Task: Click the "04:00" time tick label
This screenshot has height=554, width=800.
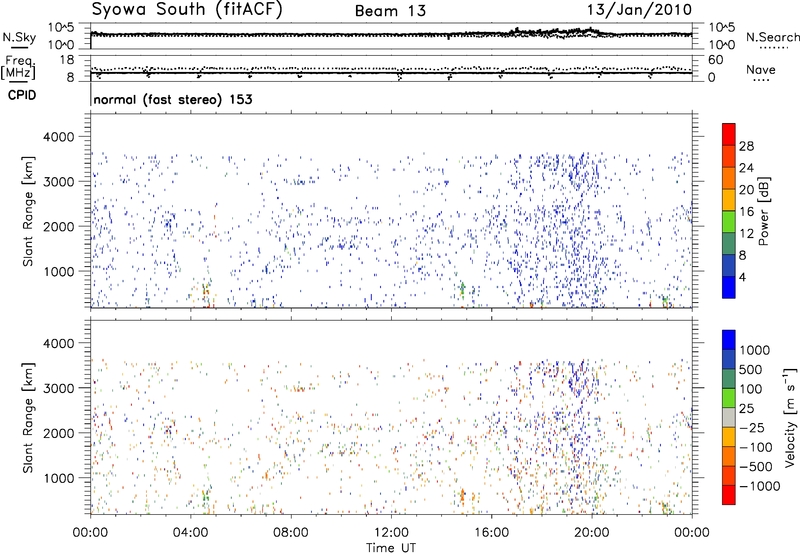Action: click(x=190, y=533)
